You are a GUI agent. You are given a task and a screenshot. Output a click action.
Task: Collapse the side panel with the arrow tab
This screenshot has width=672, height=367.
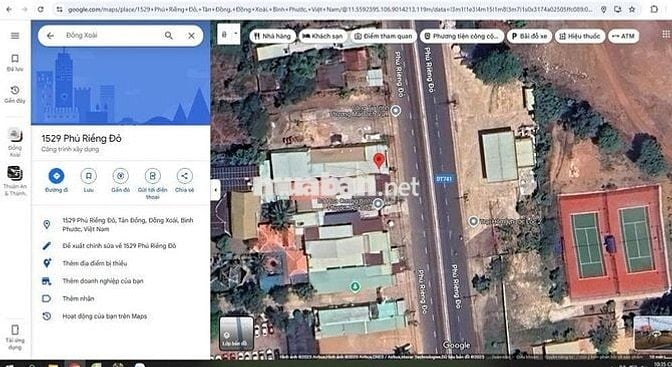(x=216, y=189)
